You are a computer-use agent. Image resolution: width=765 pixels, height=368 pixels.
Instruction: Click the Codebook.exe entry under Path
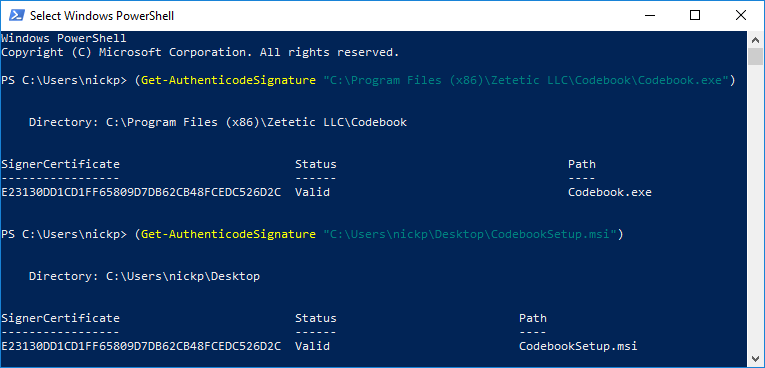(610, 192)
